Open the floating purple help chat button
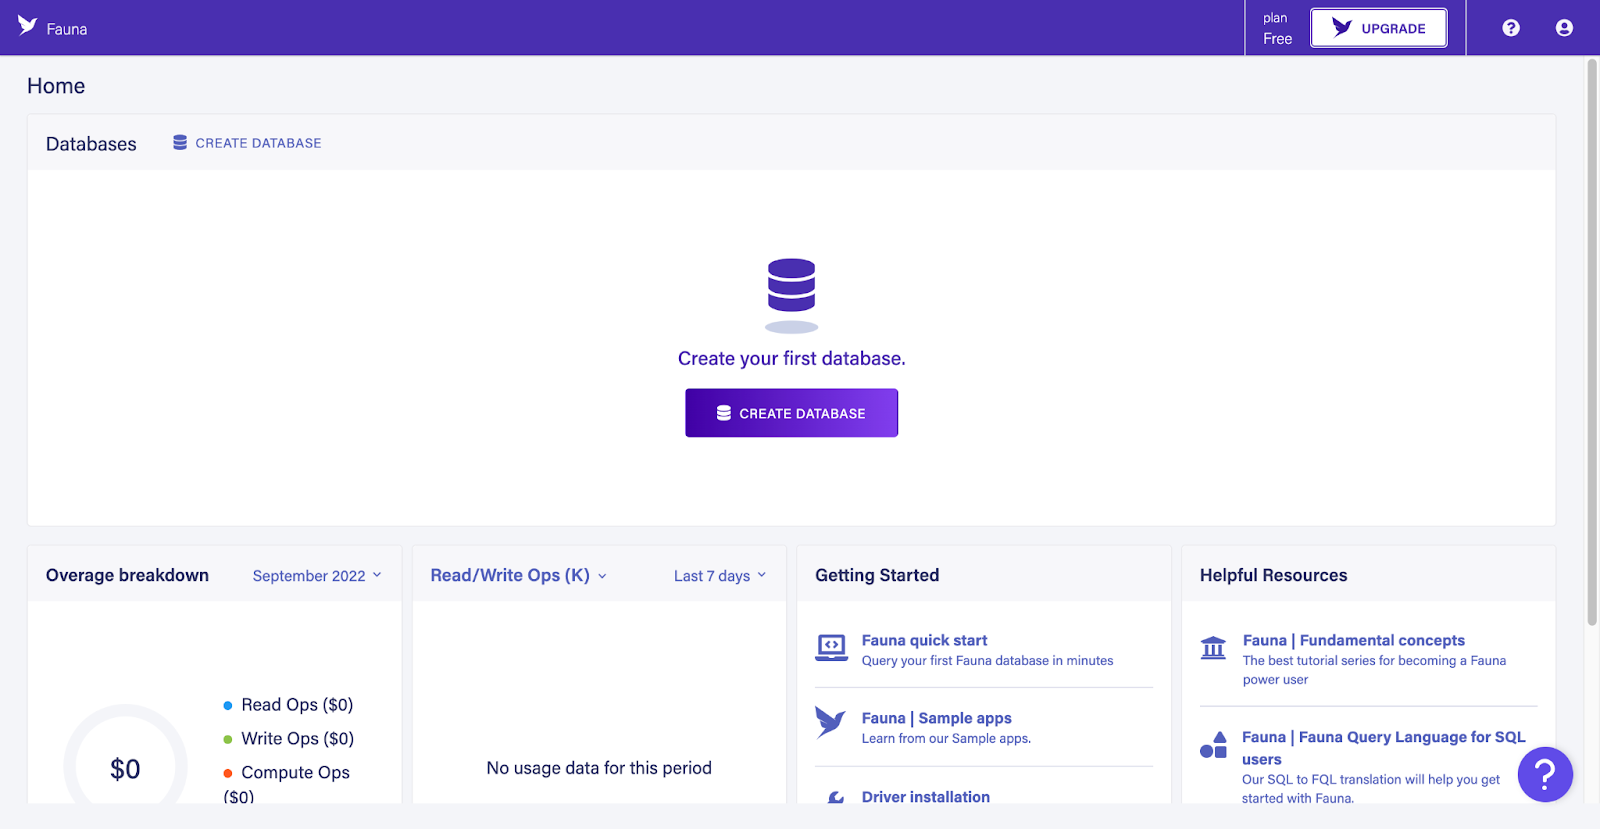The image size is (1600, 829). click(x=1545, y=774)
